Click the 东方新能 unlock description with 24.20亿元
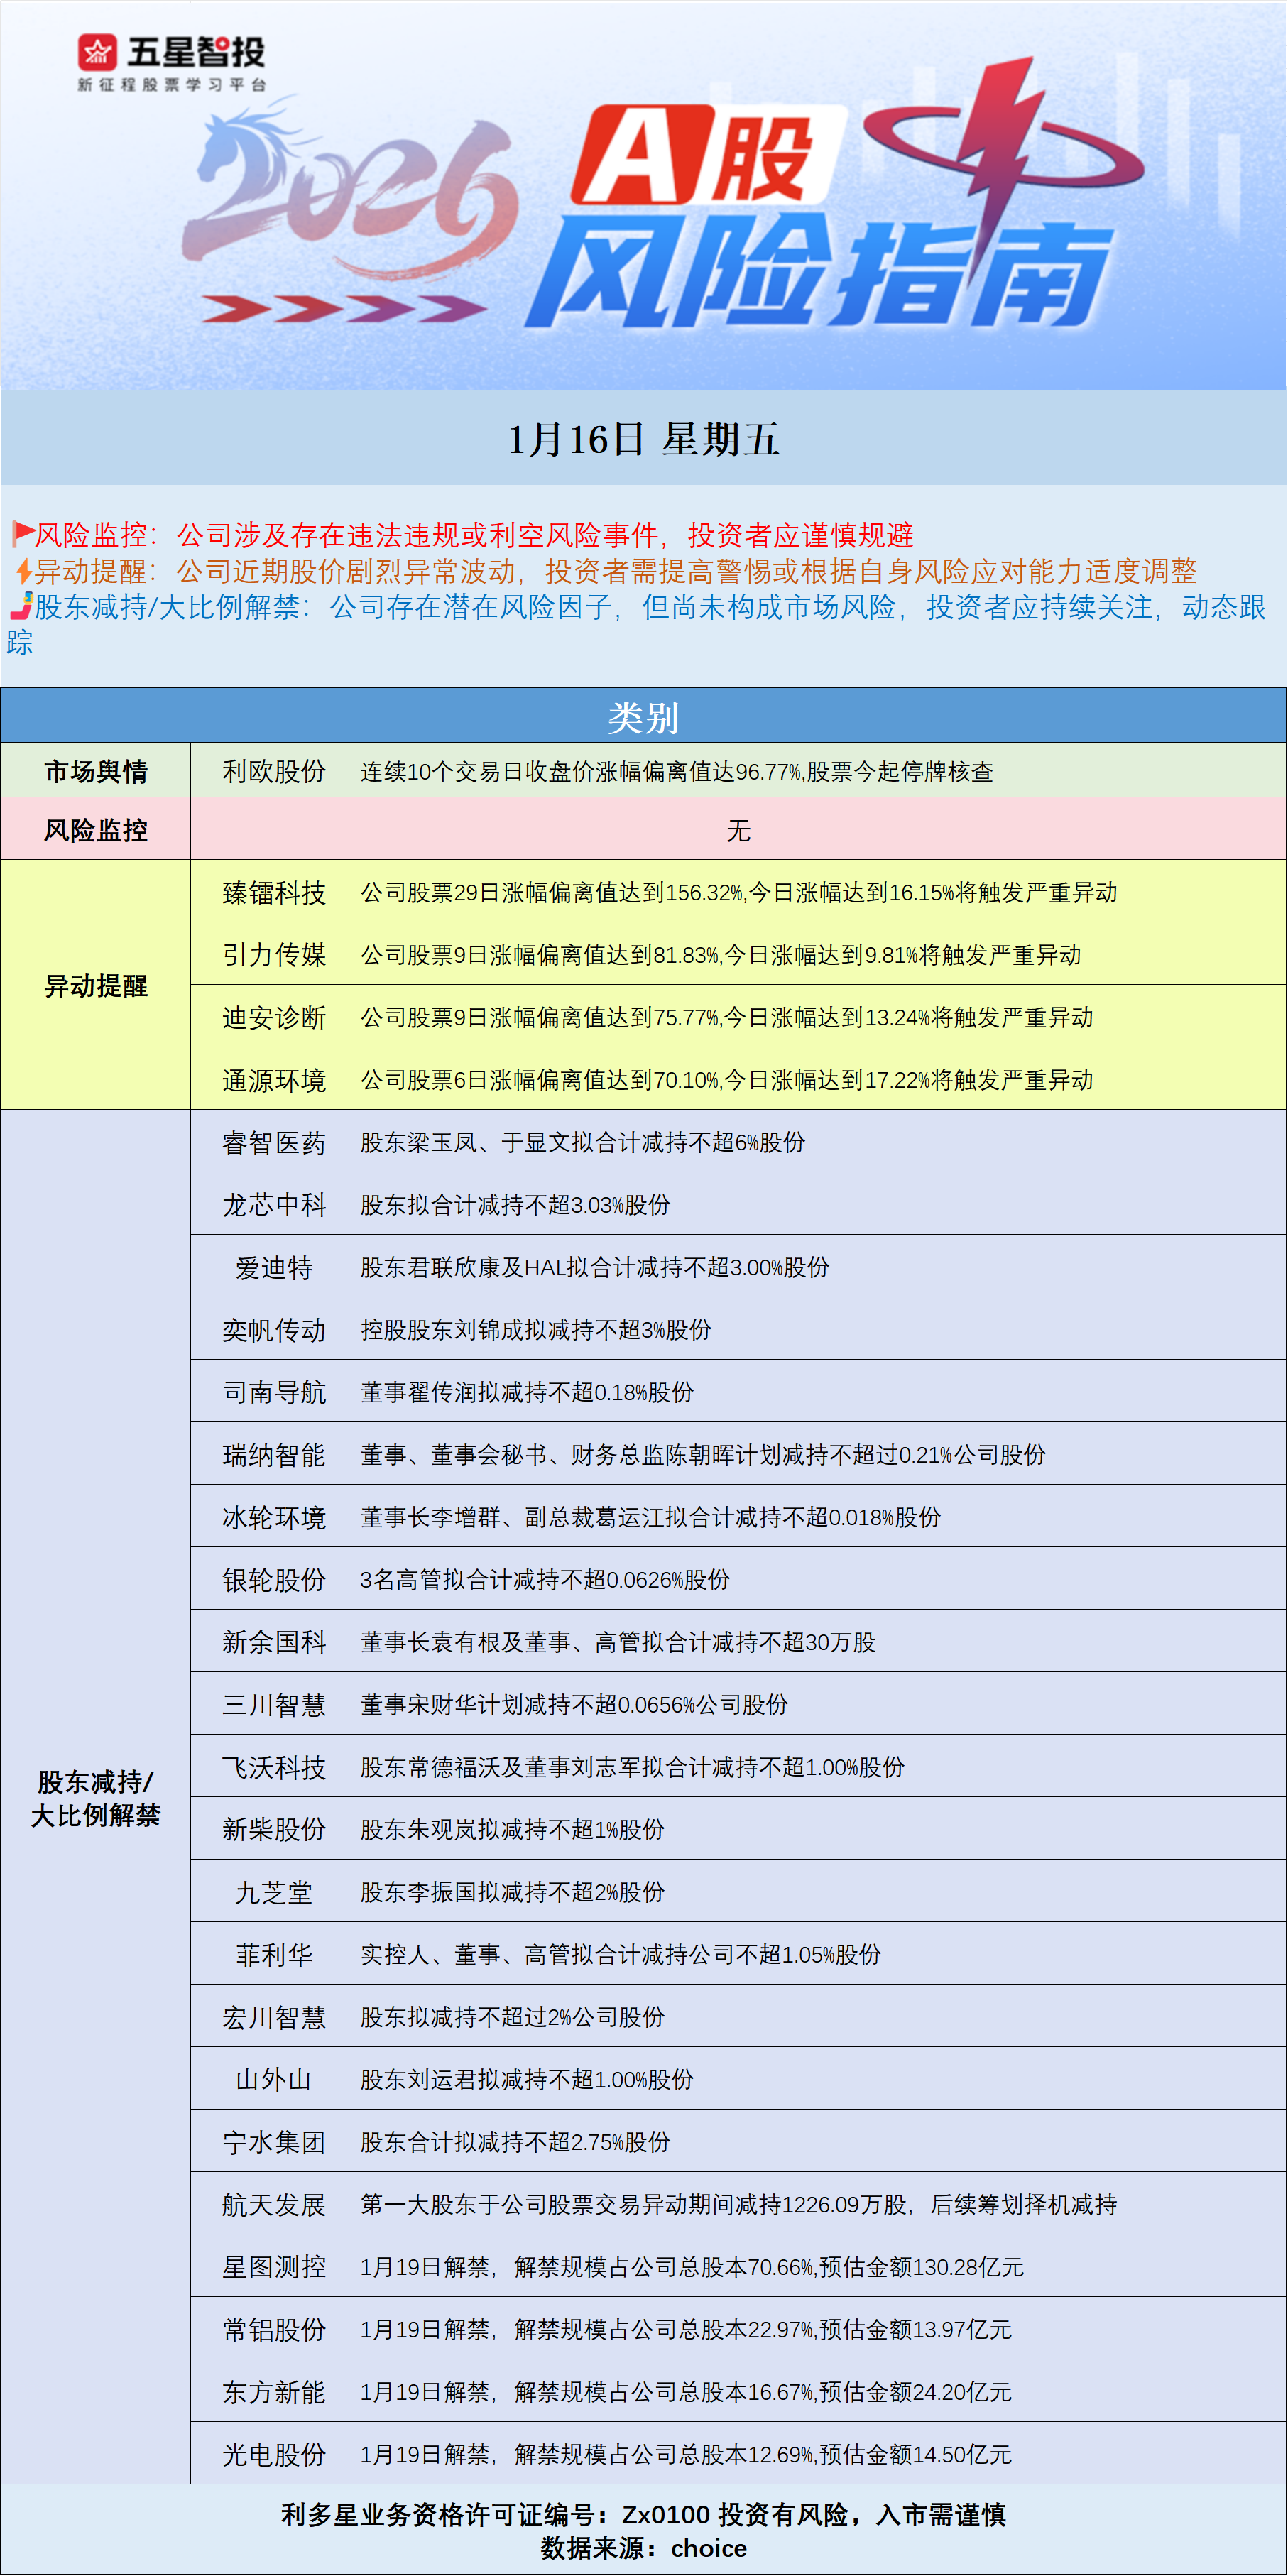The height and width of the screenshot is (2576, 1288). coord(686,2392)
